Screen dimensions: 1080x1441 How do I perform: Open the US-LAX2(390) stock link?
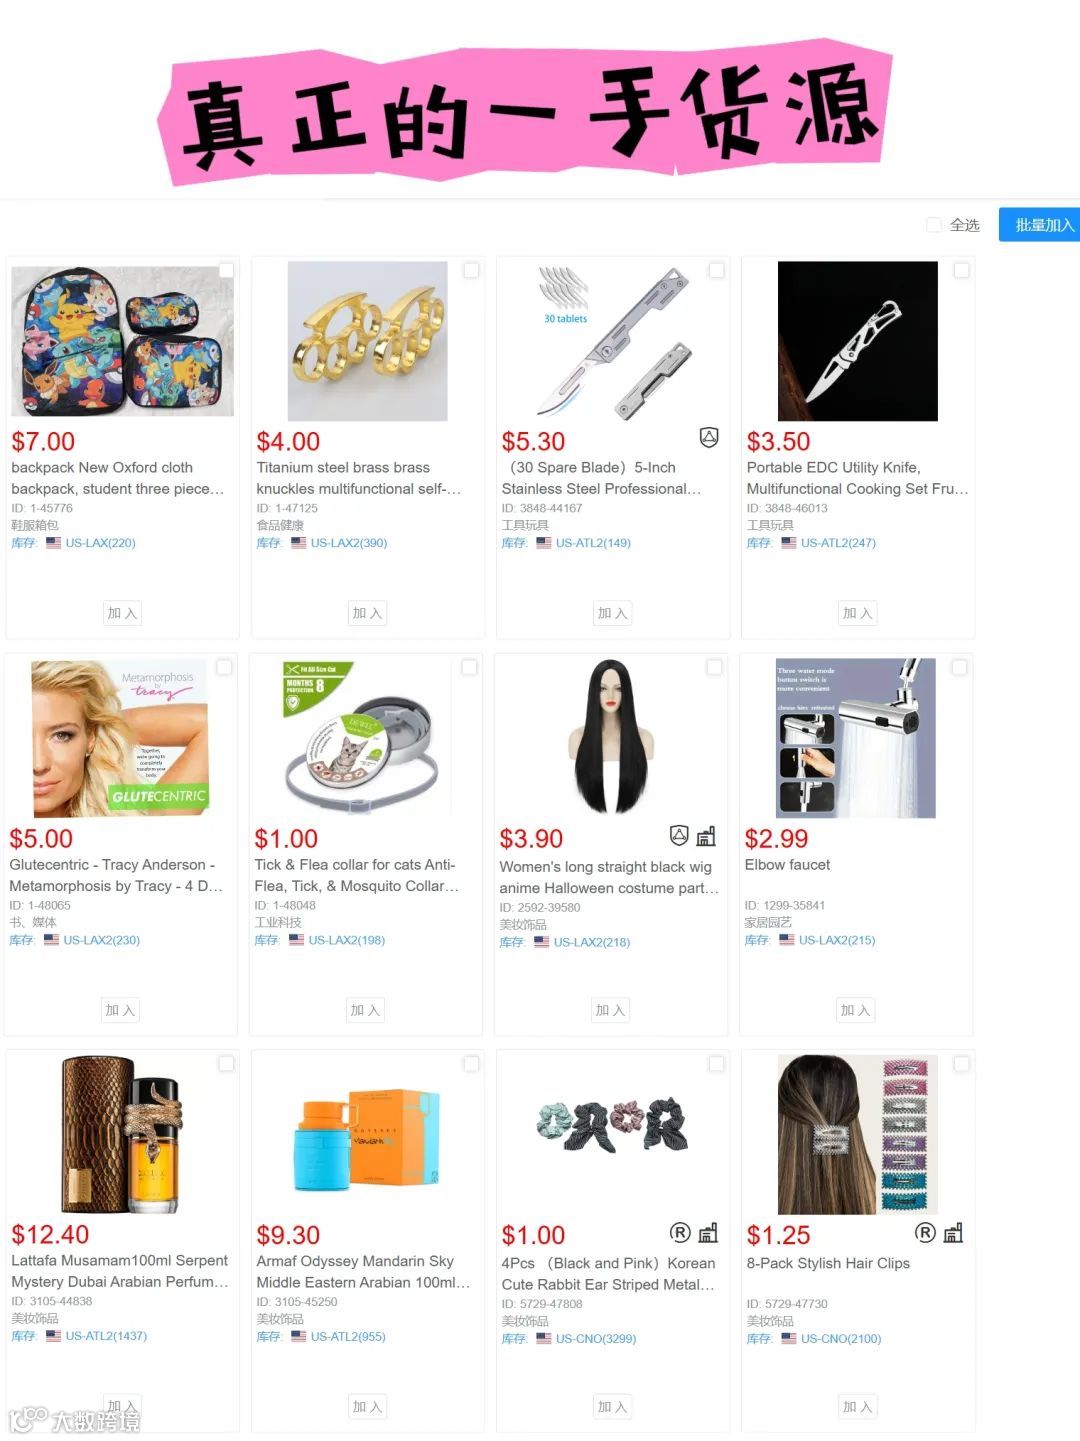click(x=349, y=543)
